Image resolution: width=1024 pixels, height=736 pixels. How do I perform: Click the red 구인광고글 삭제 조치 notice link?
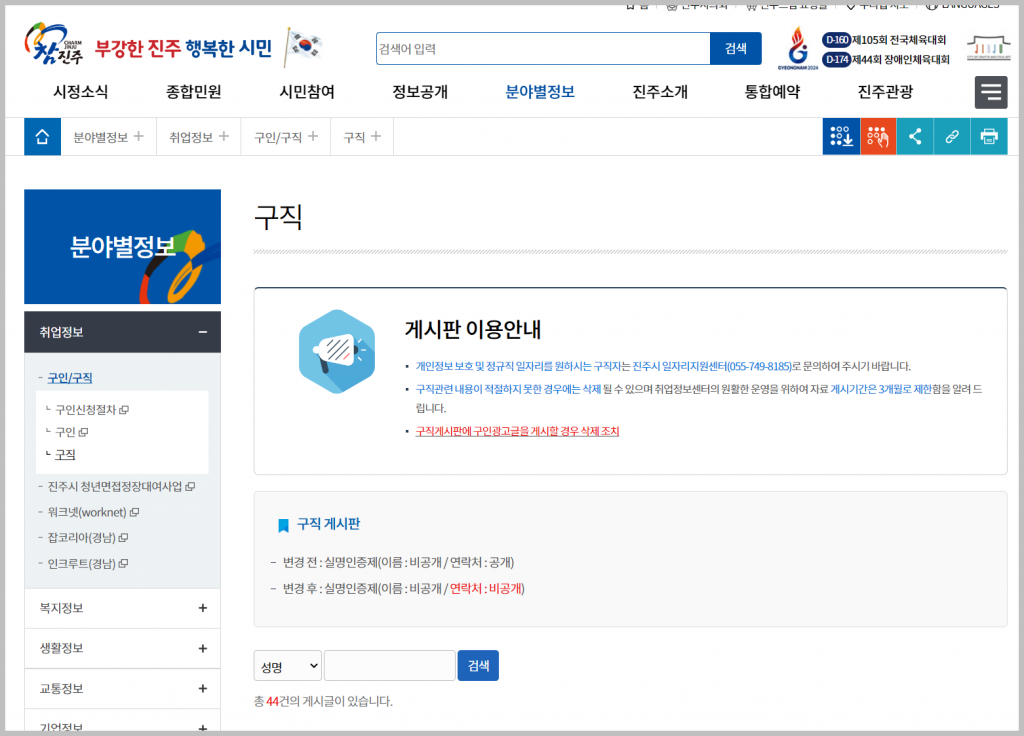click(x=517, y=432)
